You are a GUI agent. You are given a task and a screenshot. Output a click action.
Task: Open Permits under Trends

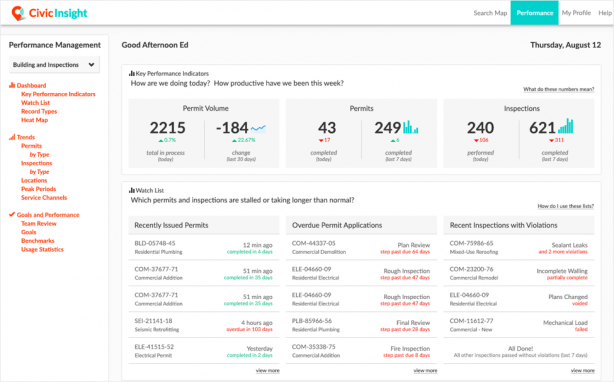click(x=31, y=146)
